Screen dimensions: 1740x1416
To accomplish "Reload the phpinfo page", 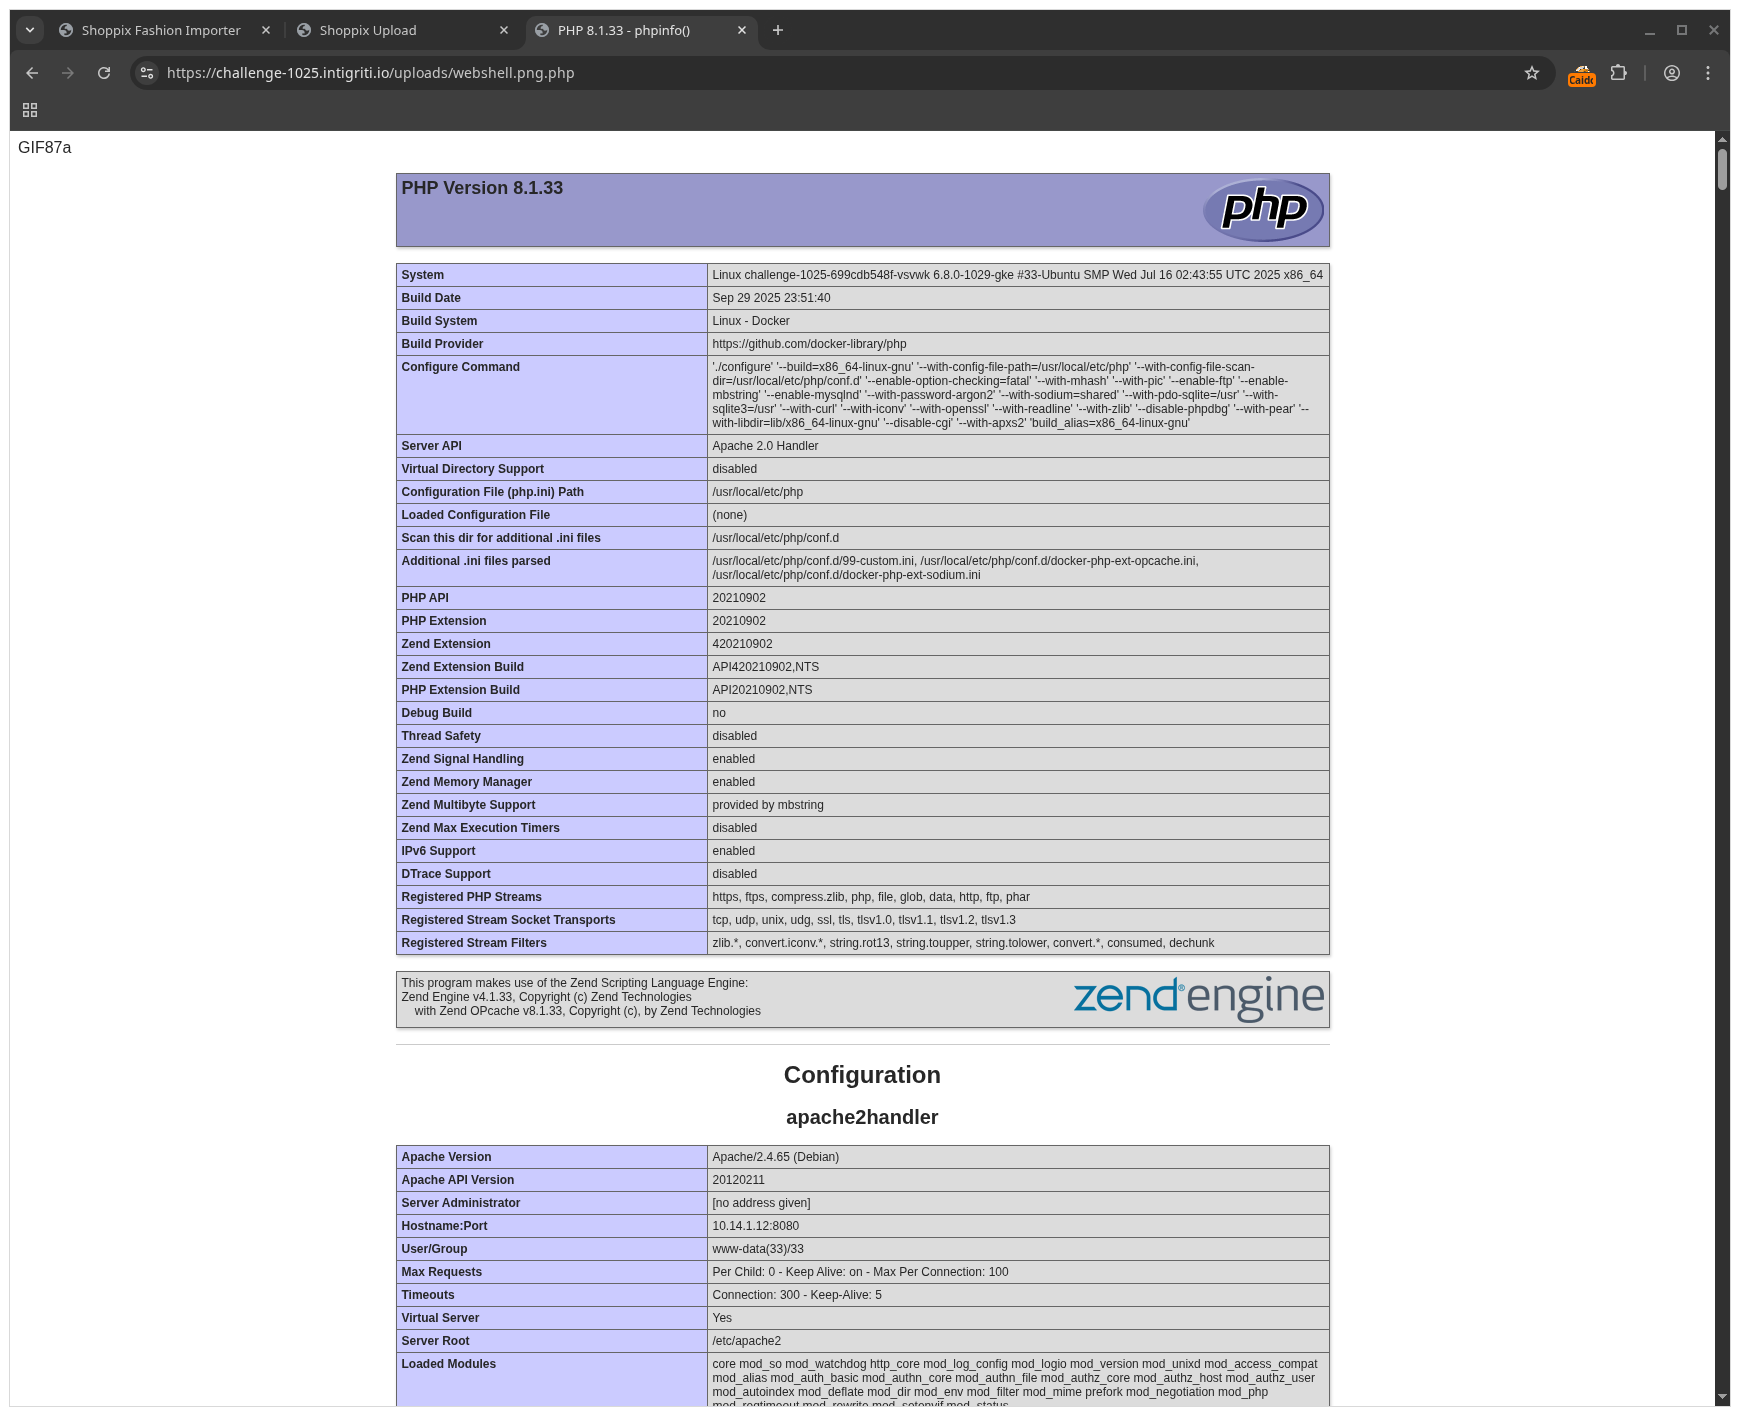I will [x=104, y=72].
